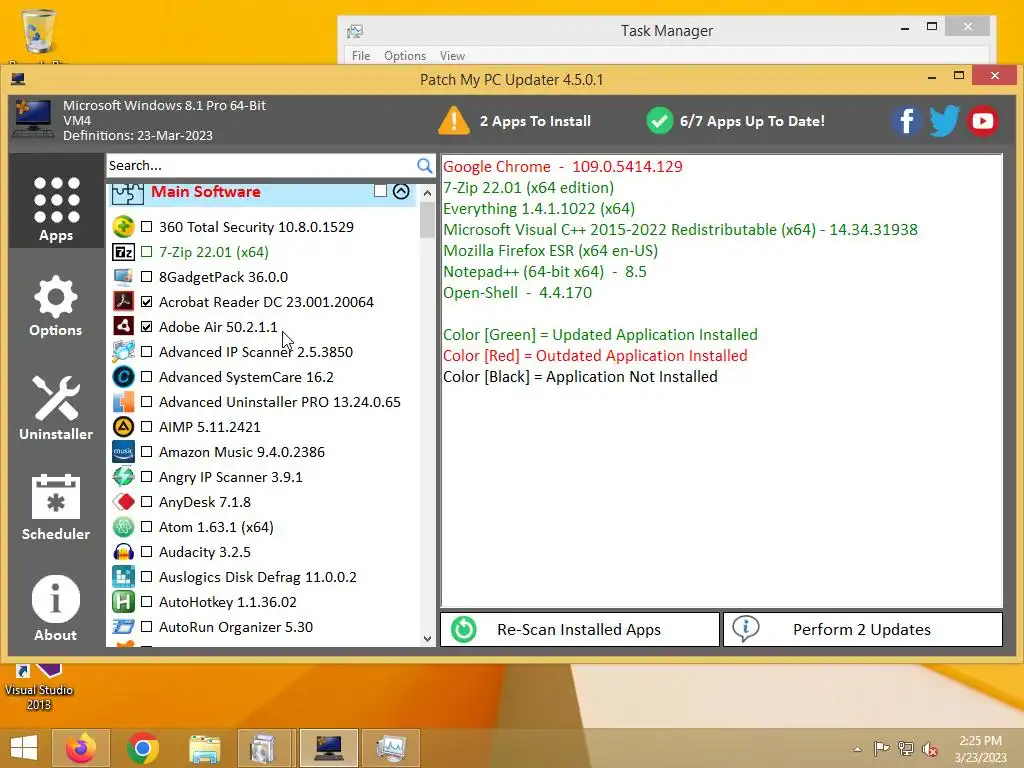Open Visual Studio 2013 desktop shortcut
This screenshot has height=768, width=1024.
point(39,687)
